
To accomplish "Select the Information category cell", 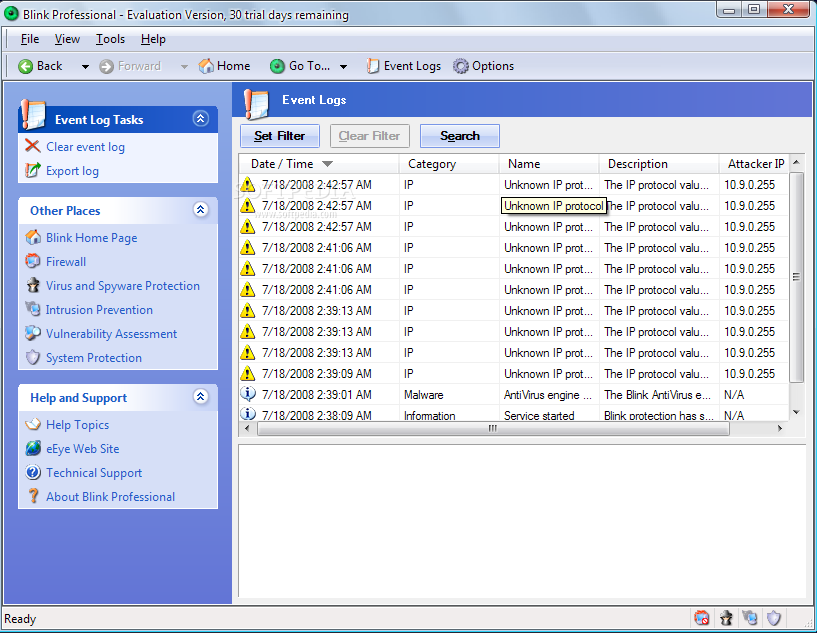I will (x=429, y=415).
